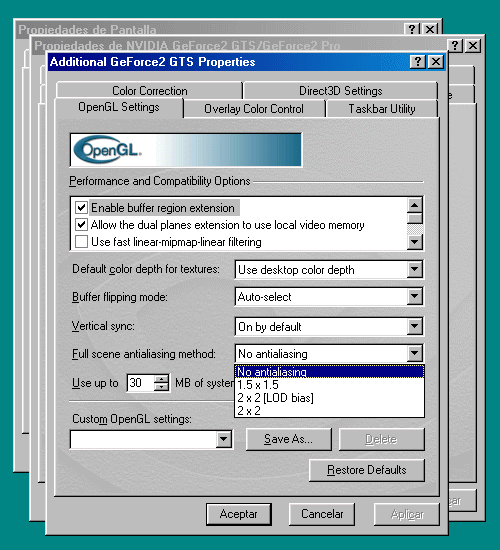Screen dimensions: 500x550
Task: Select 2 x 2 [LOD bias] option
Action: (x=329, y=397)
